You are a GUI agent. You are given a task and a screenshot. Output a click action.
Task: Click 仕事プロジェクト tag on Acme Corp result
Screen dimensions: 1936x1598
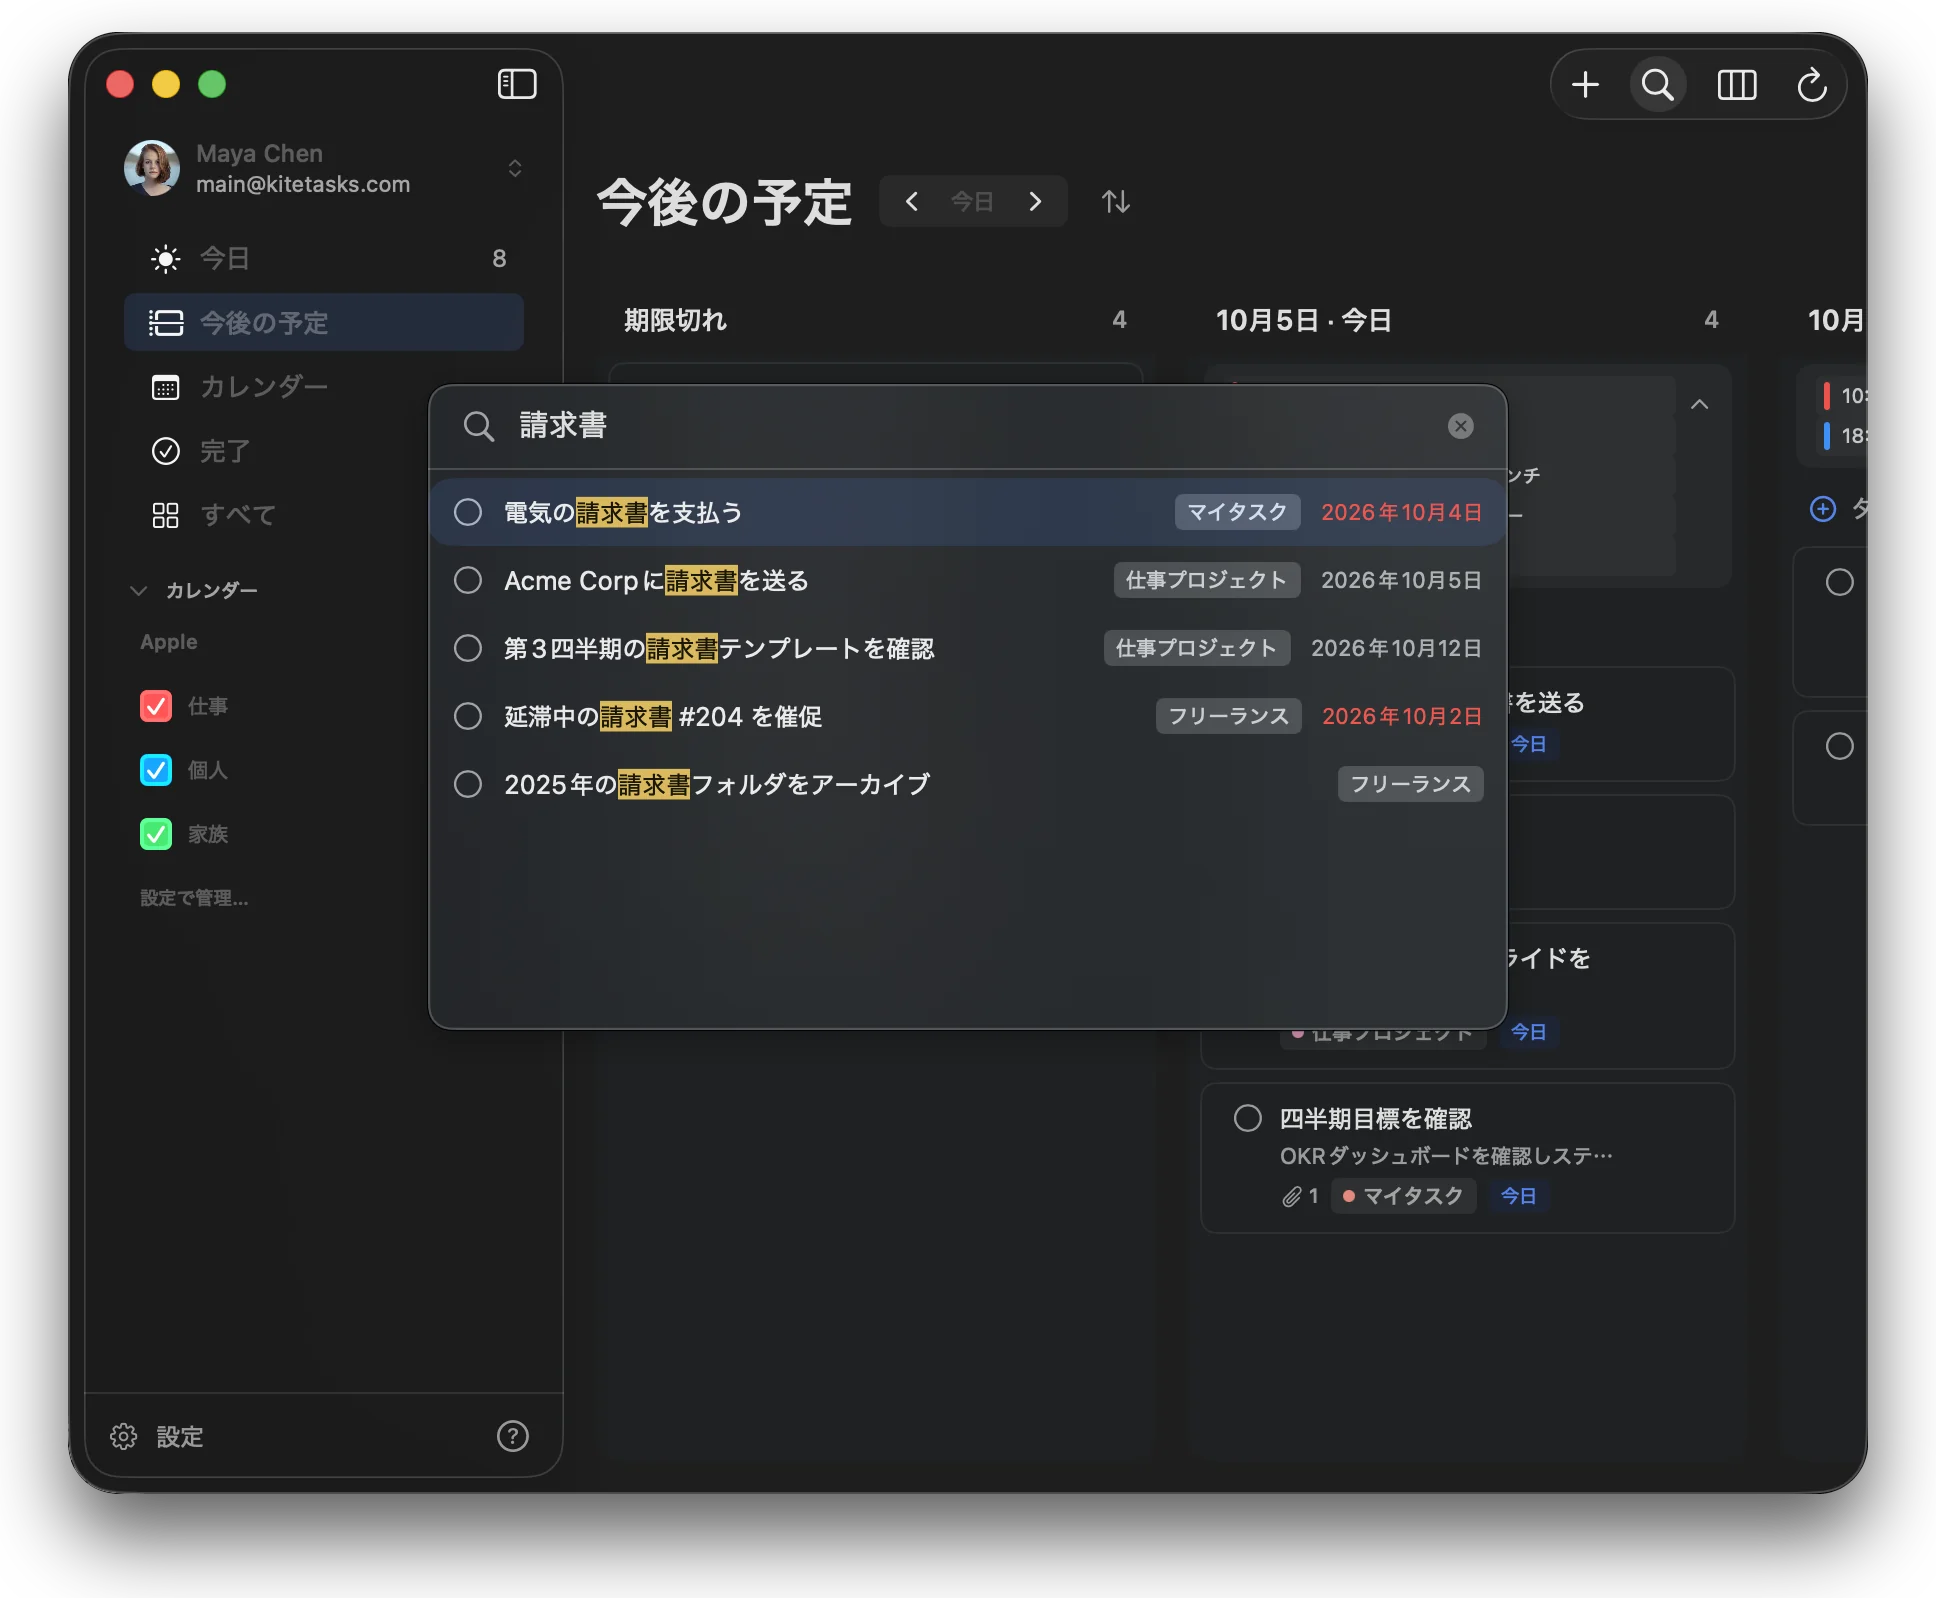[1206, 580]
